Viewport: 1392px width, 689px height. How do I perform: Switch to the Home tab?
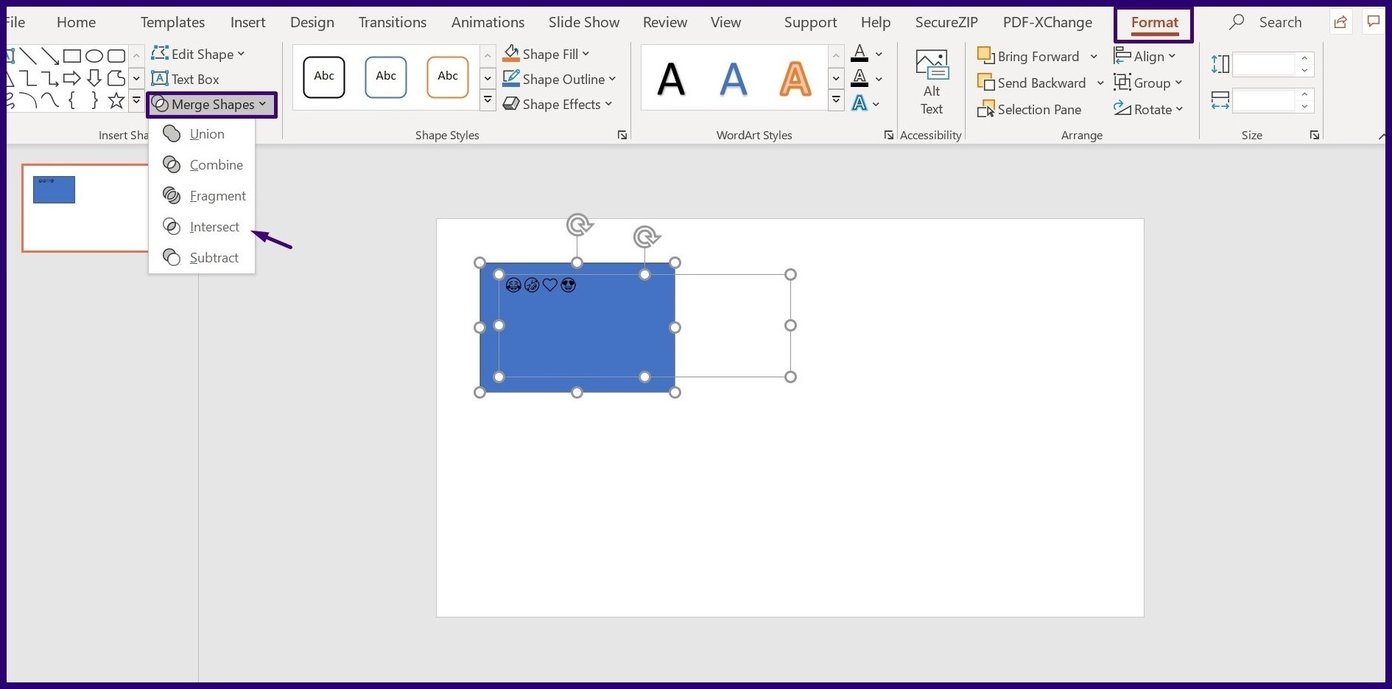(76, 22)
